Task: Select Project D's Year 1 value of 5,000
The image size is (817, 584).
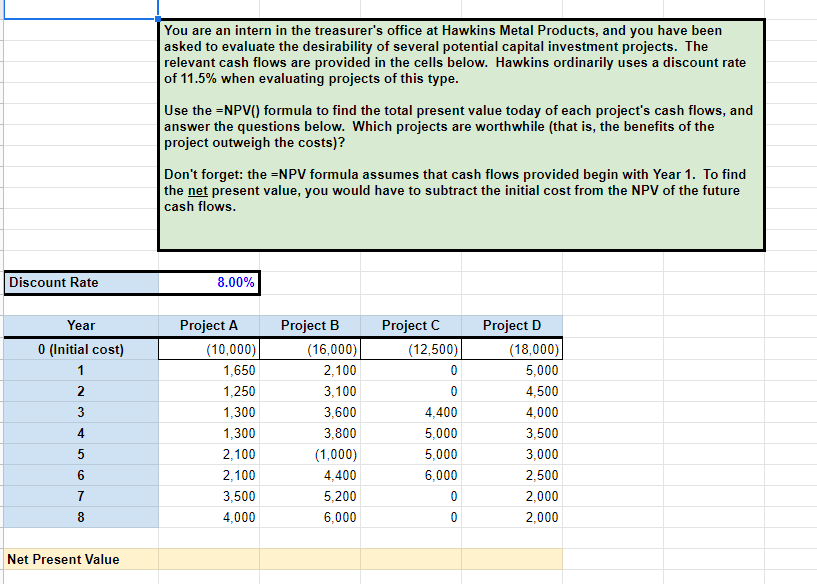Action: pyautogui.click(x=511, y=370)
